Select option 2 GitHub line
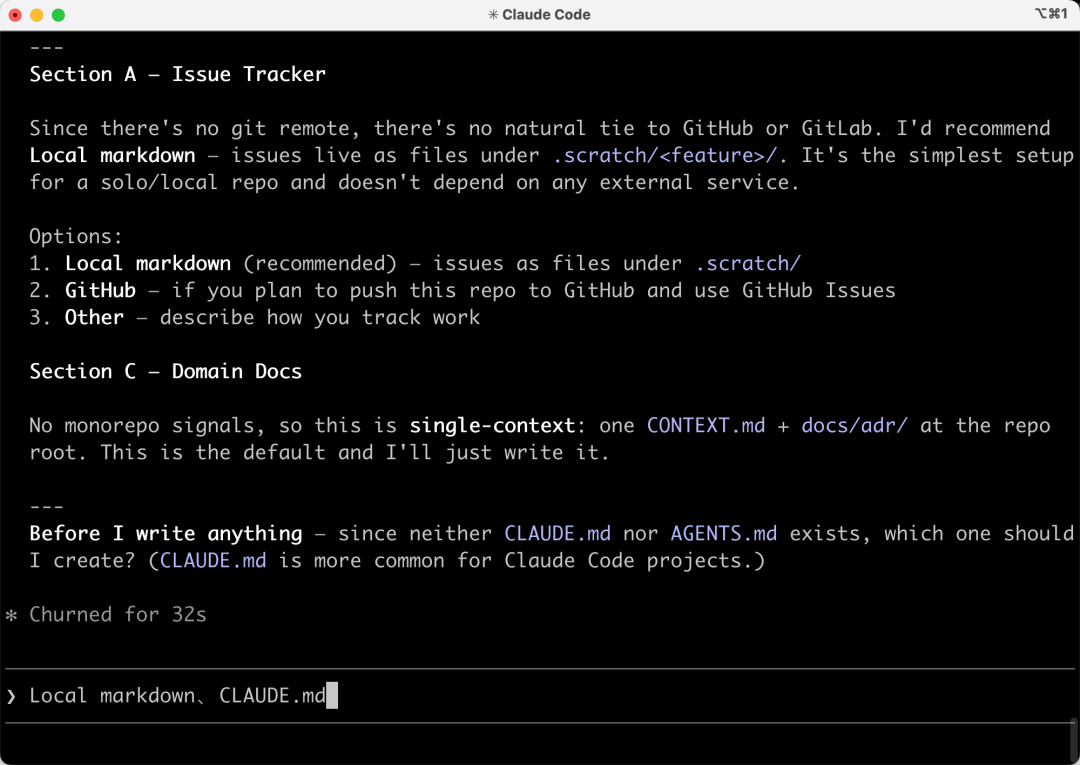Screen dimensions: 1080x765 tap(462, 291)
